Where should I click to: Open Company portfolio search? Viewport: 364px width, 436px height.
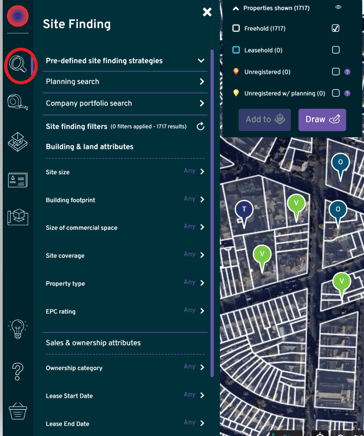point(125,103)
